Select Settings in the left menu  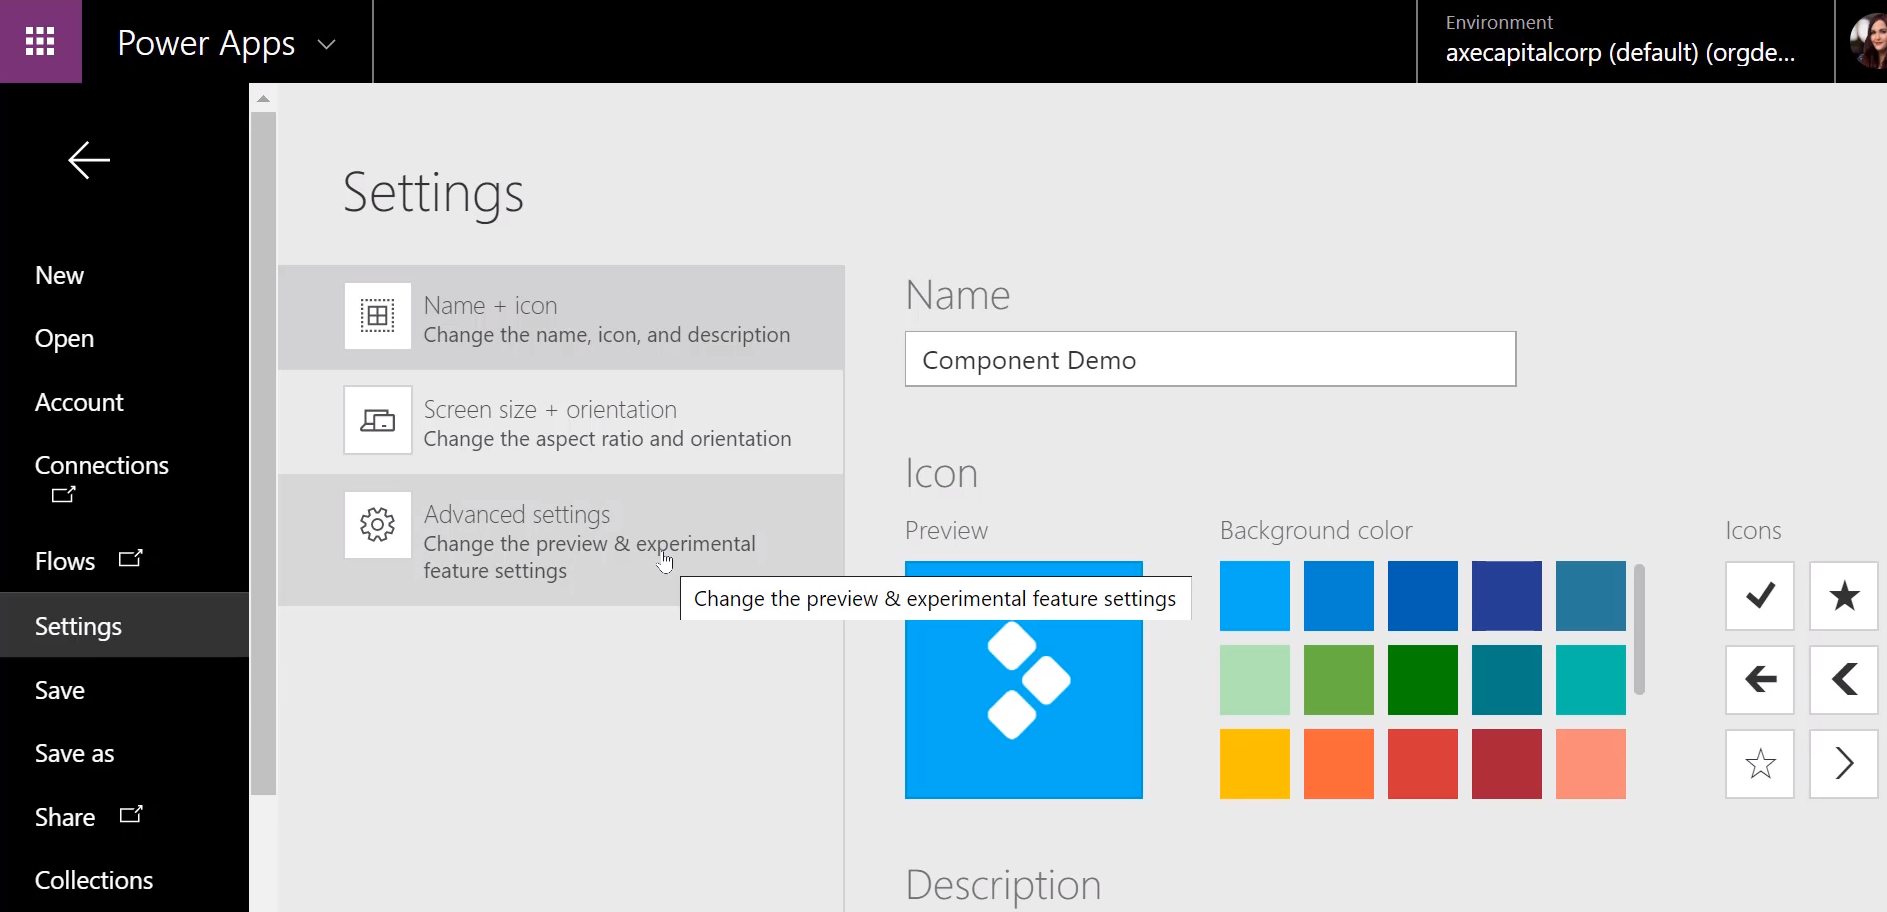point(124,625)
